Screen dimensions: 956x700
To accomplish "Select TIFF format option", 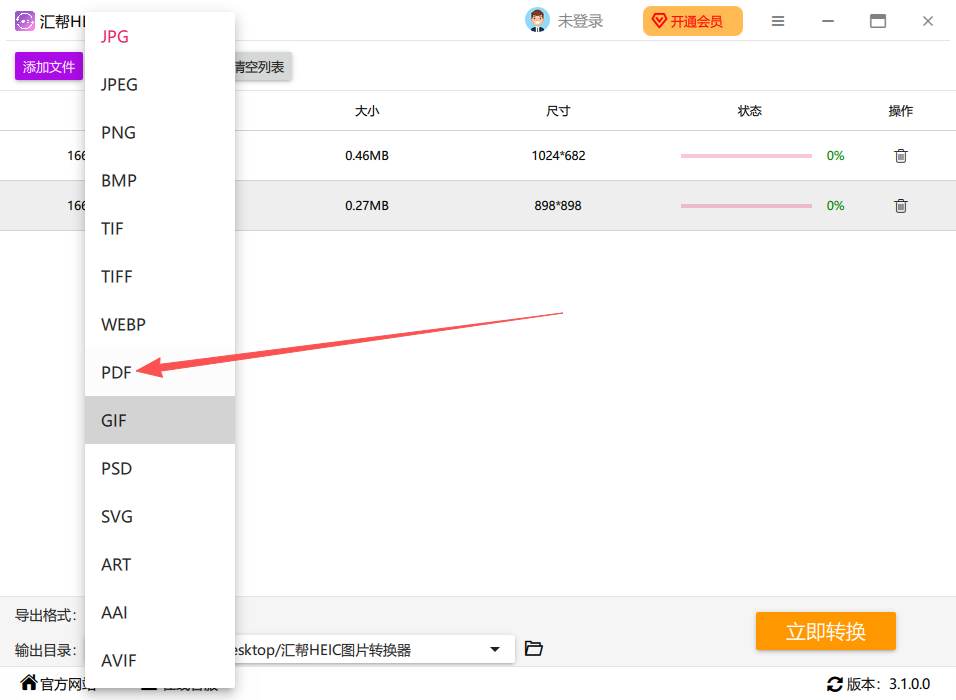I will point(160,276).
